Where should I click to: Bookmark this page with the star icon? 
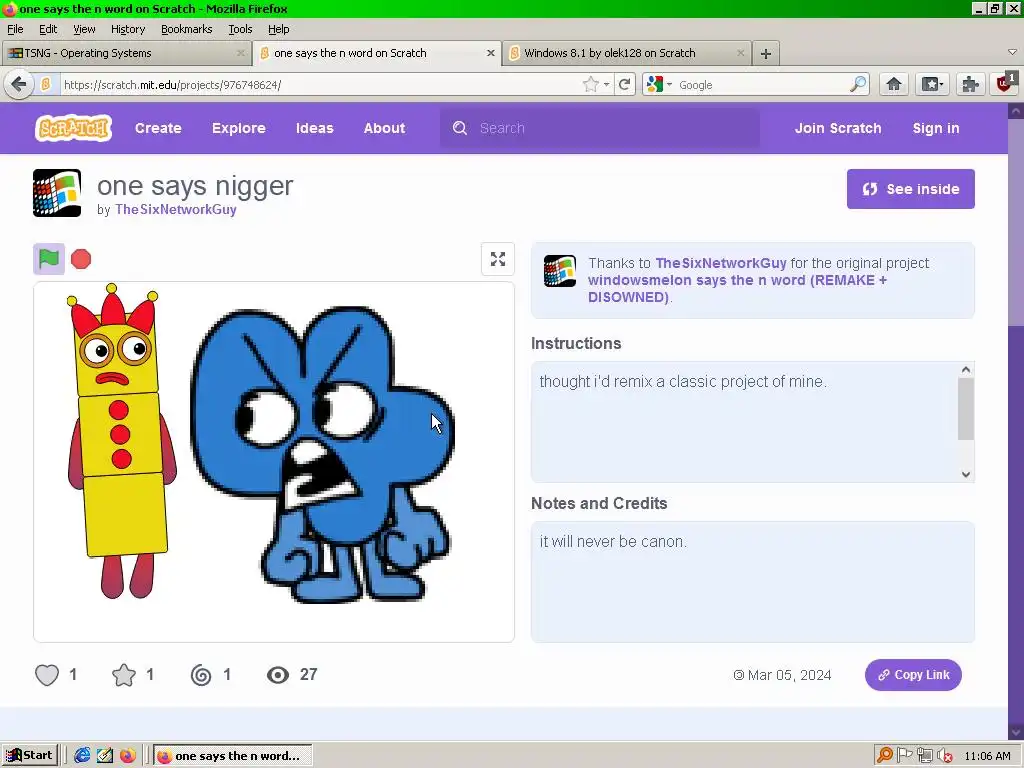[x=590, y=84]
